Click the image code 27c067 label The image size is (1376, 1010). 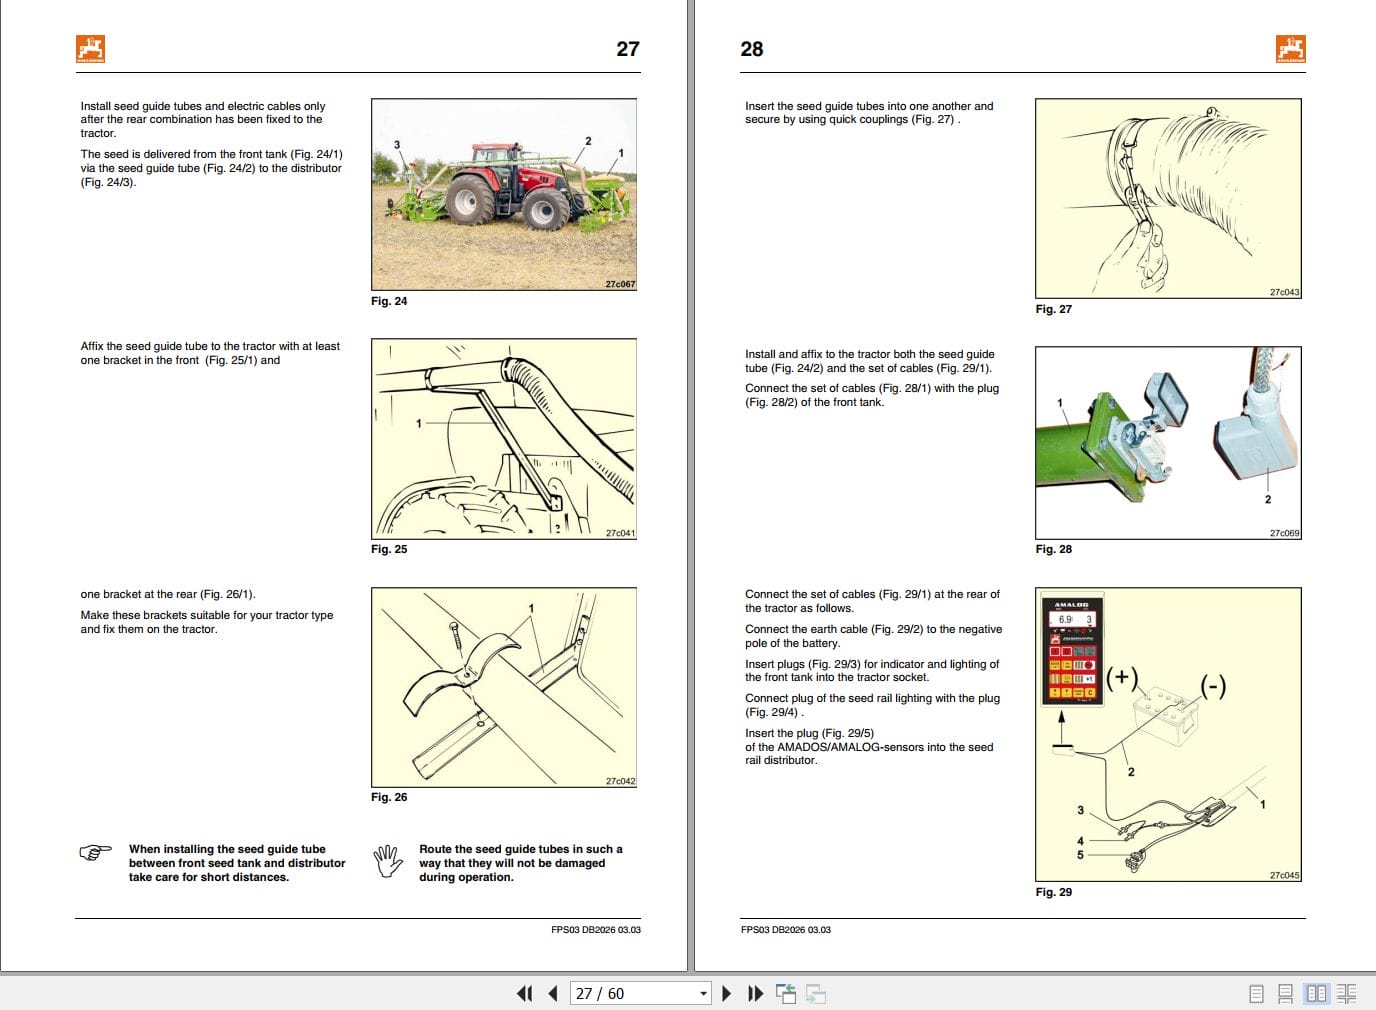click(x=620, y=284)
